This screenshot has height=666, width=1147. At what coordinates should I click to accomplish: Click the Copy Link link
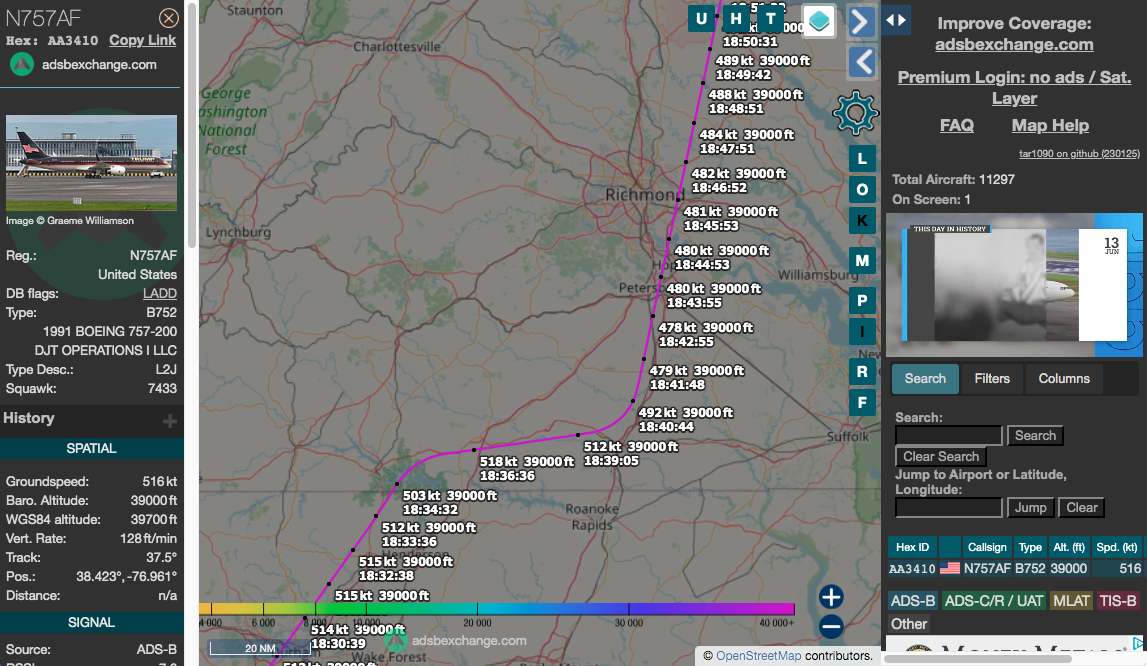click(x=143, y=40)
